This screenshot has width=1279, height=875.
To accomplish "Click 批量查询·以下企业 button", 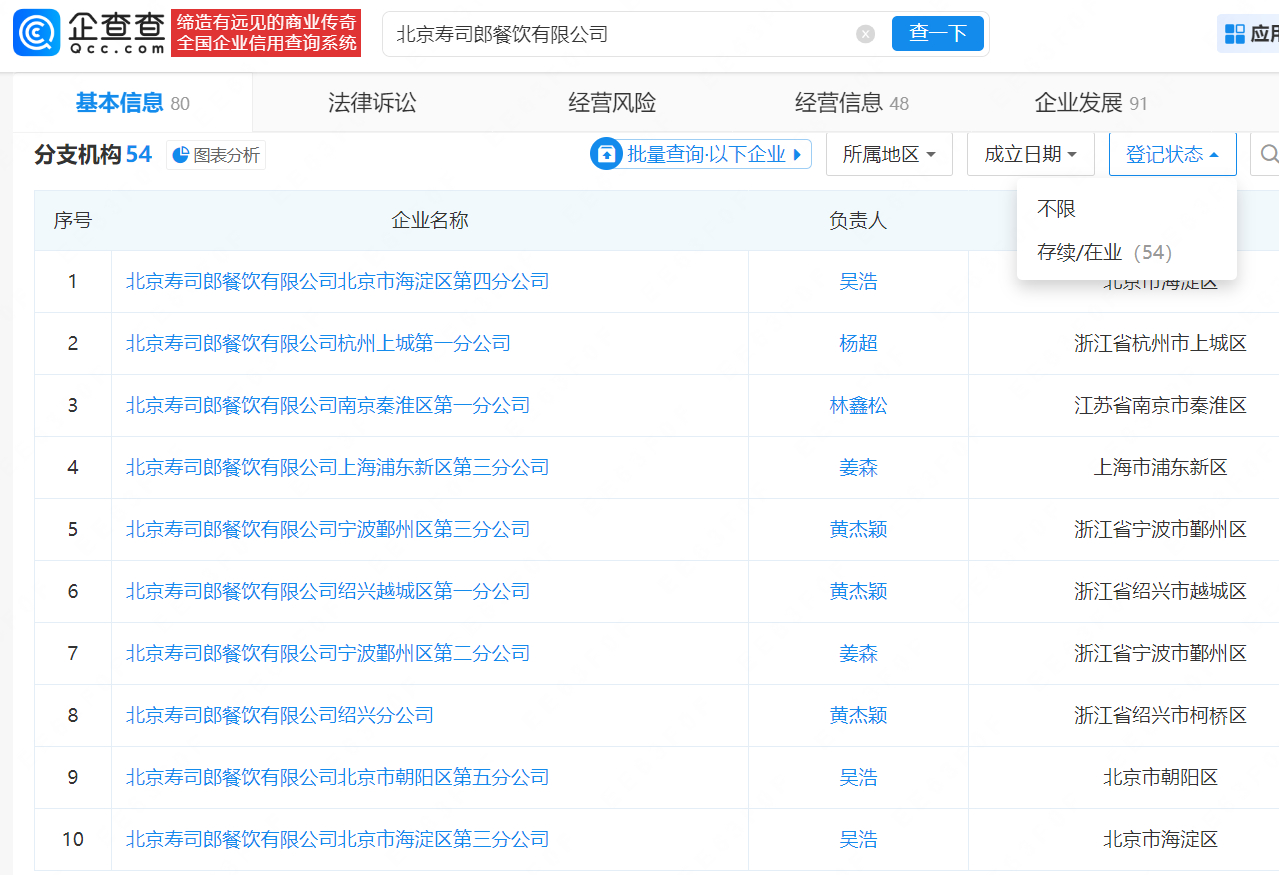I will [700, 154].
